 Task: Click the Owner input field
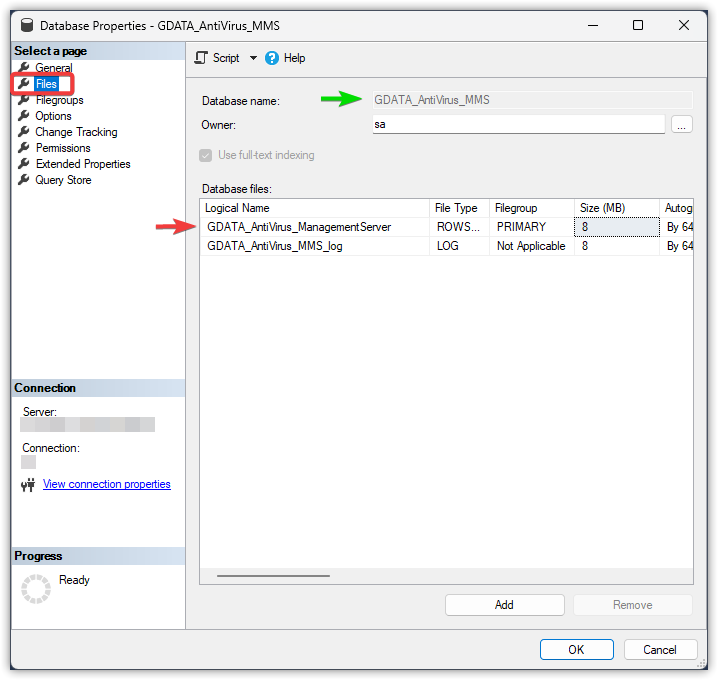[x=518, y=125]
